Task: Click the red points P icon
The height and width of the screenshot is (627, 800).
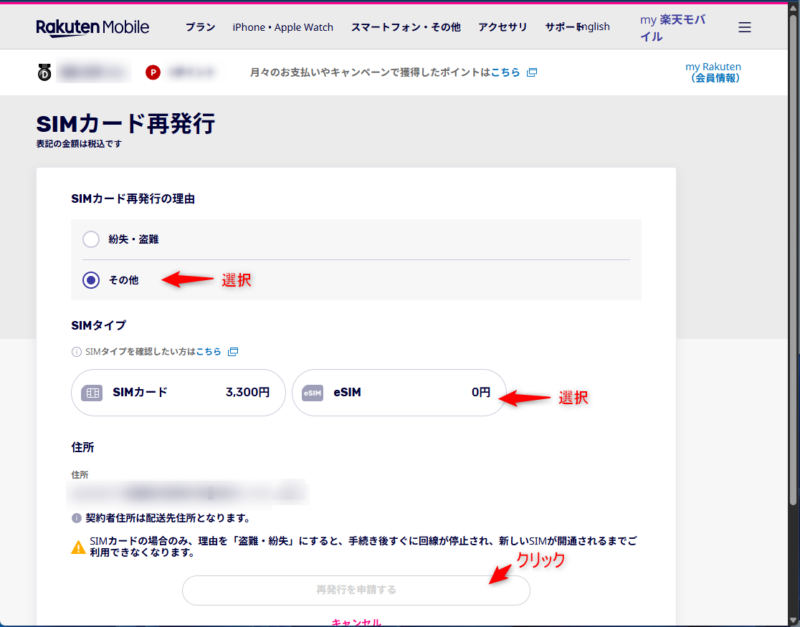Action: tap(153, 72)
